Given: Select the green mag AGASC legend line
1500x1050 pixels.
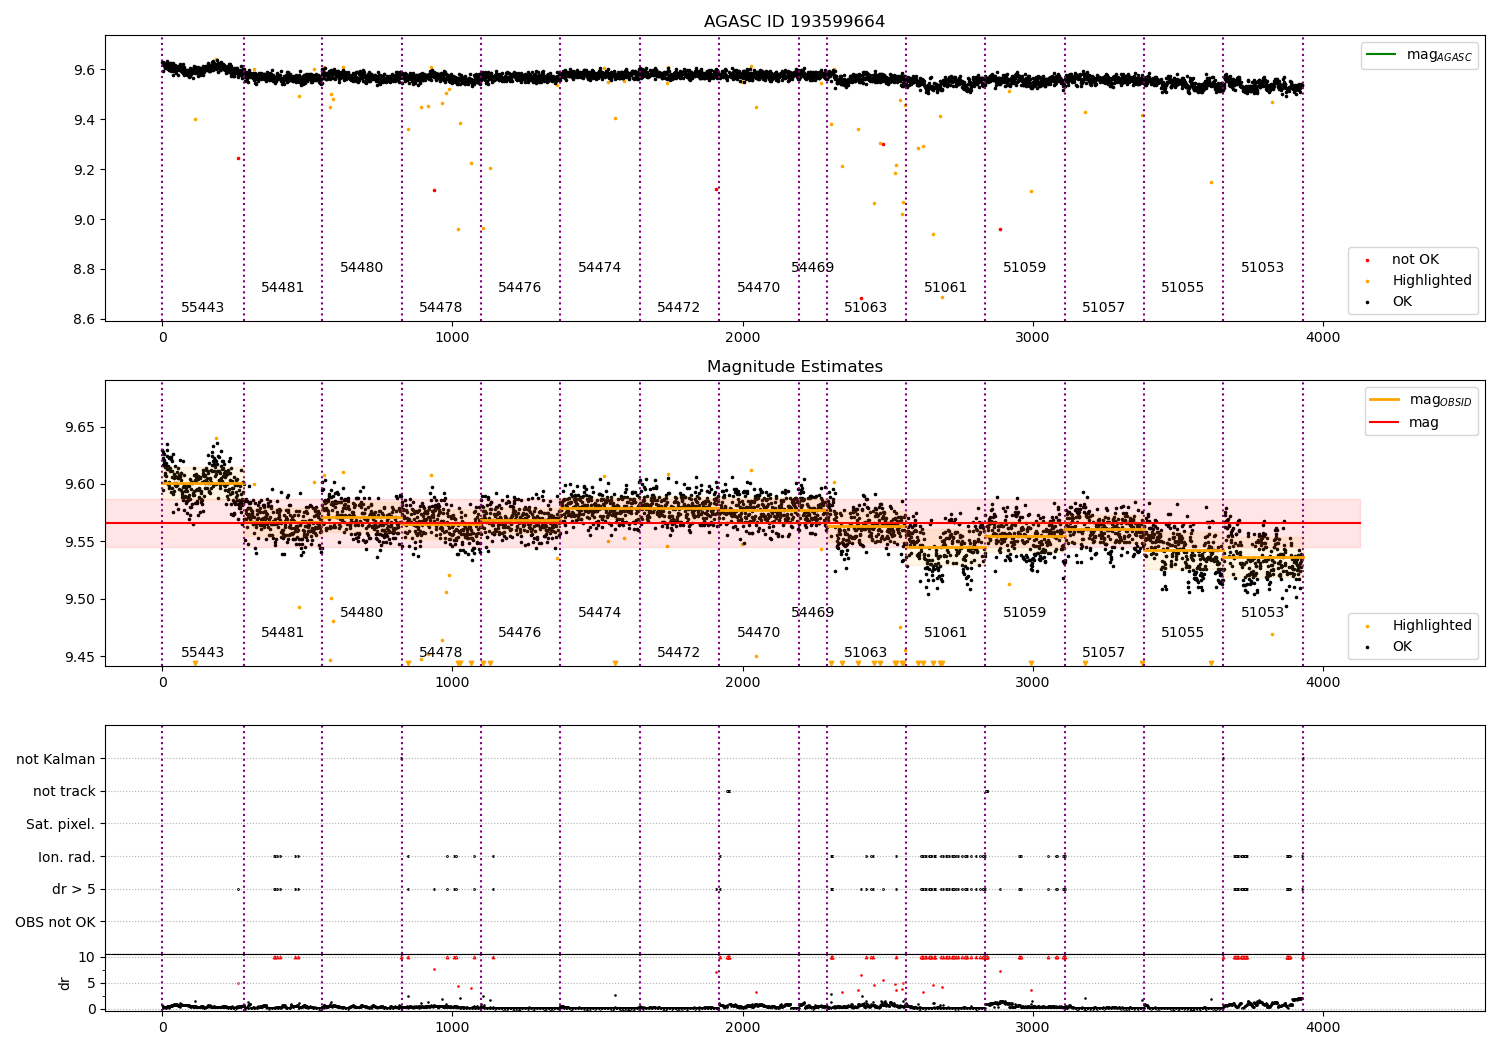Looking at the screenshot, I should (1382, 55).
